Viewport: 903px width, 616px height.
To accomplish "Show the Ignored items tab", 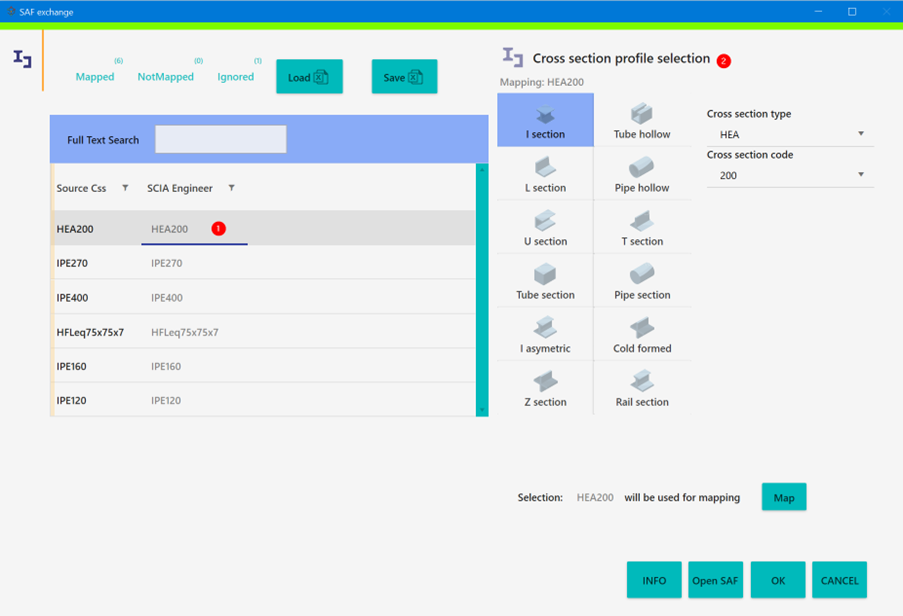I will (236, 77).
